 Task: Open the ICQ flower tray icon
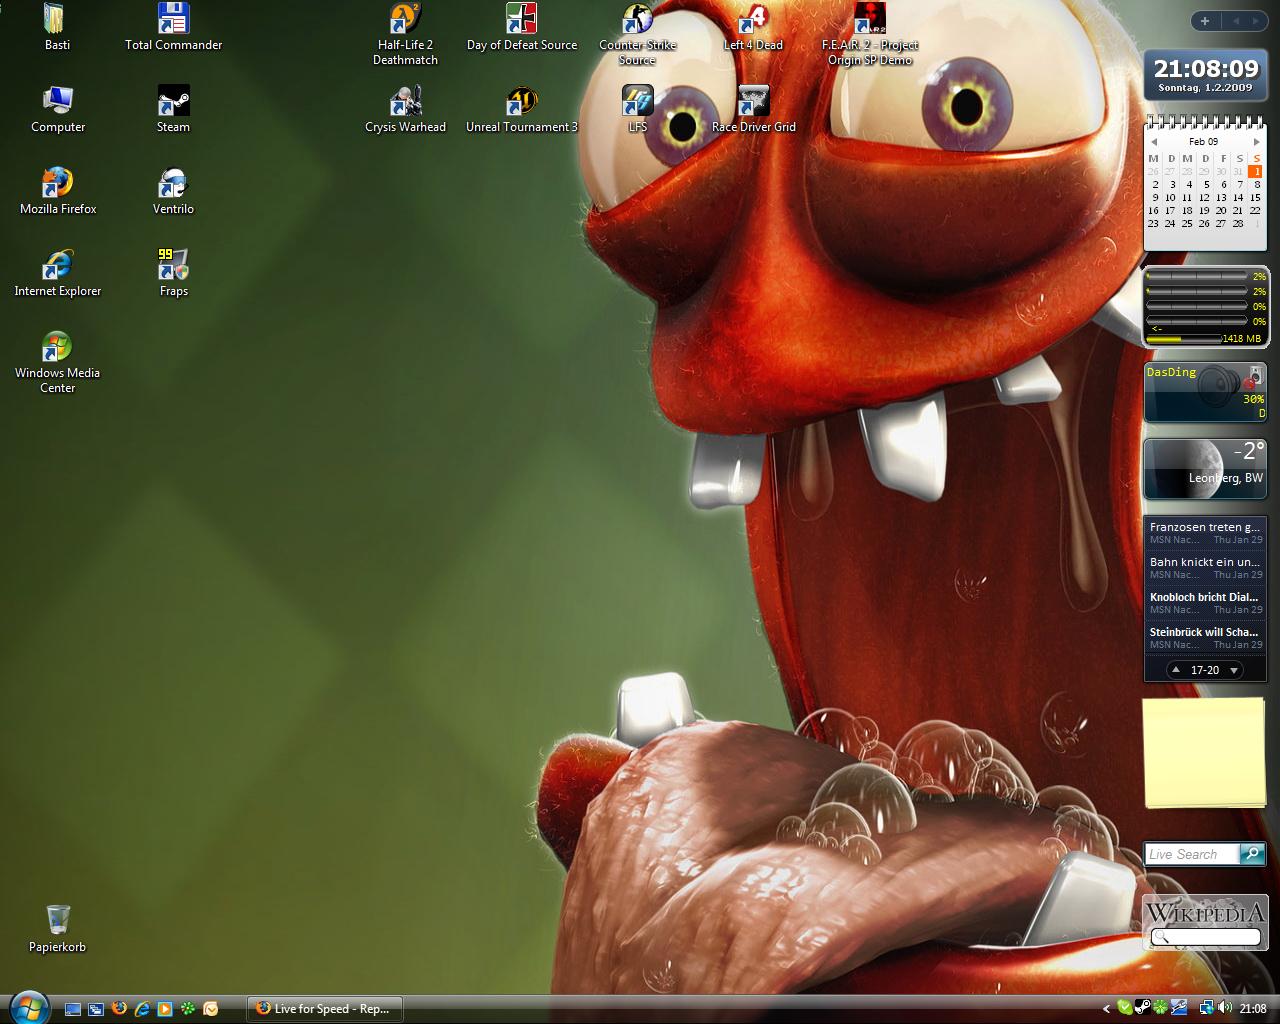(x=1160, y=1008)
